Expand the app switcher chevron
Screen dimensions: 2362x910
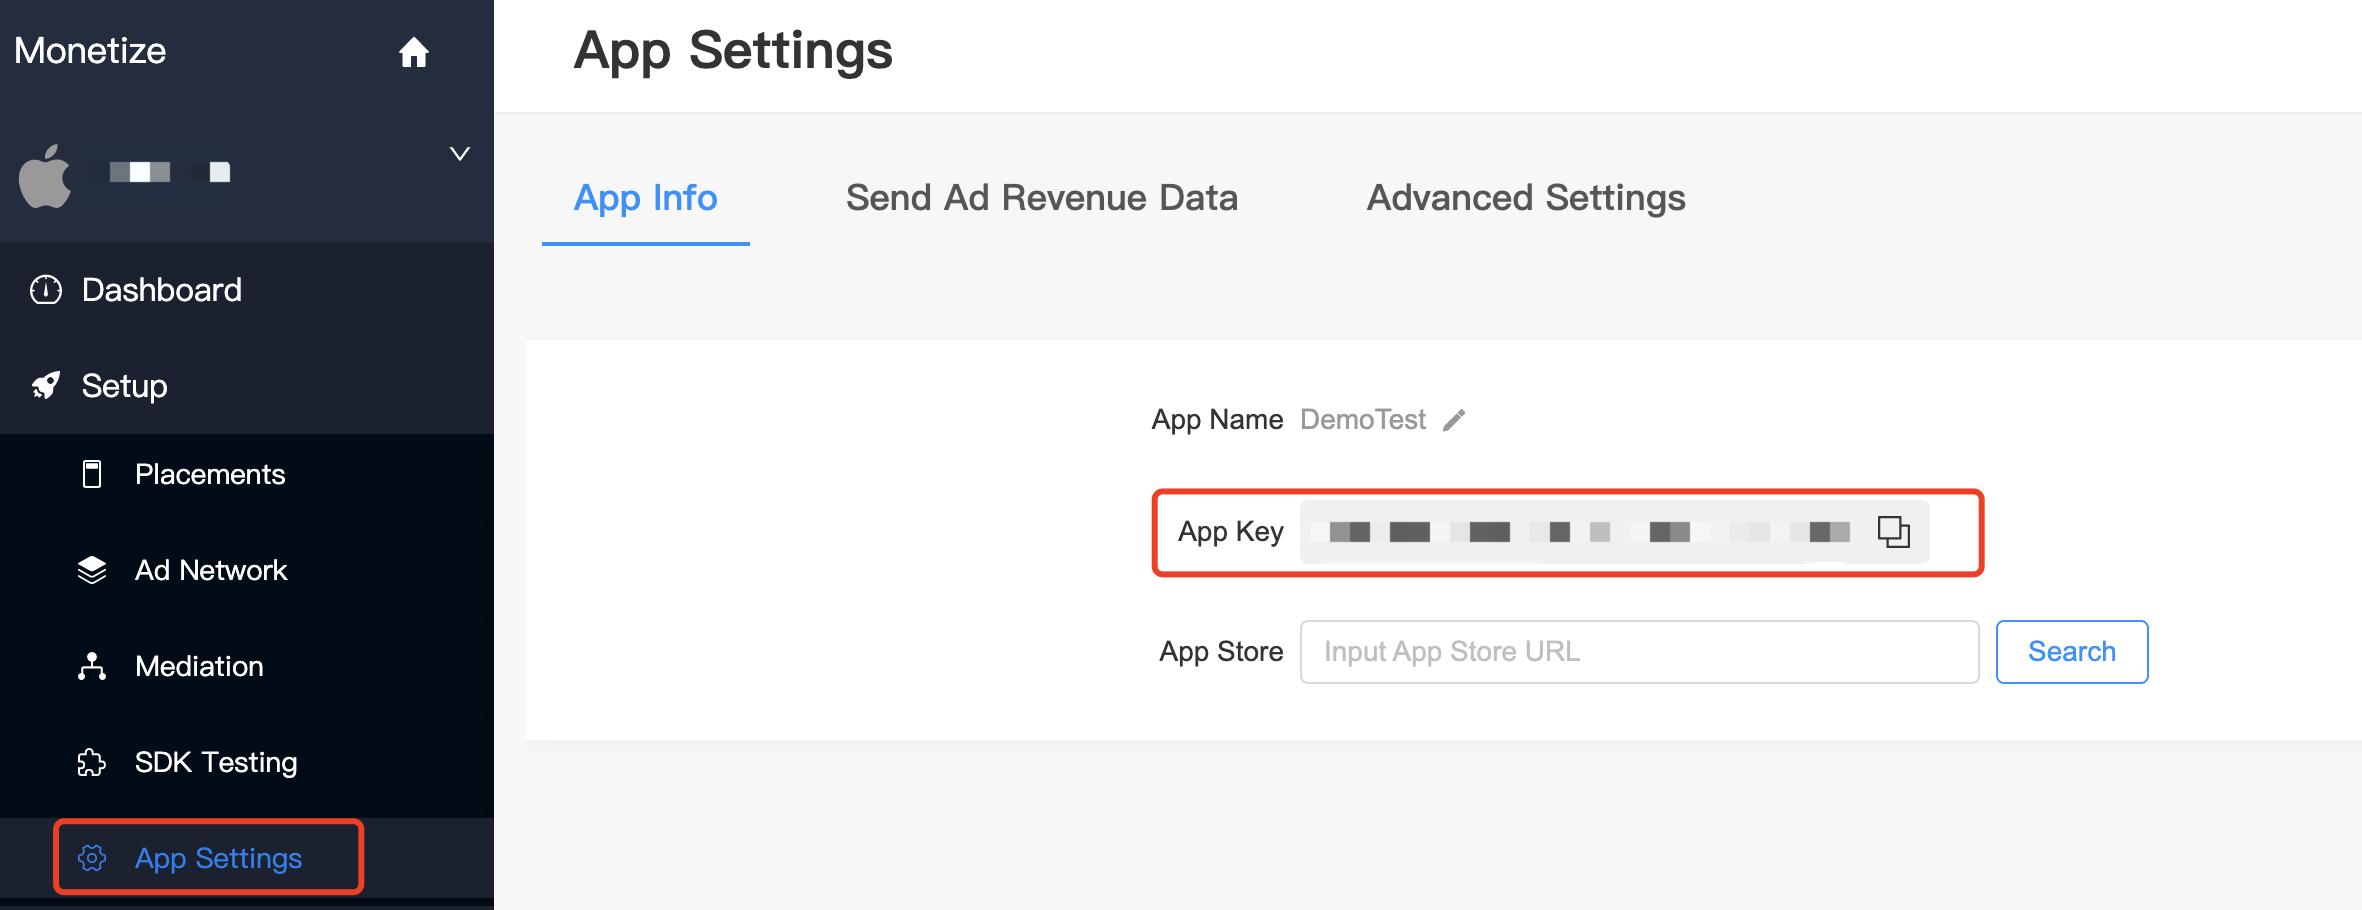460,154
